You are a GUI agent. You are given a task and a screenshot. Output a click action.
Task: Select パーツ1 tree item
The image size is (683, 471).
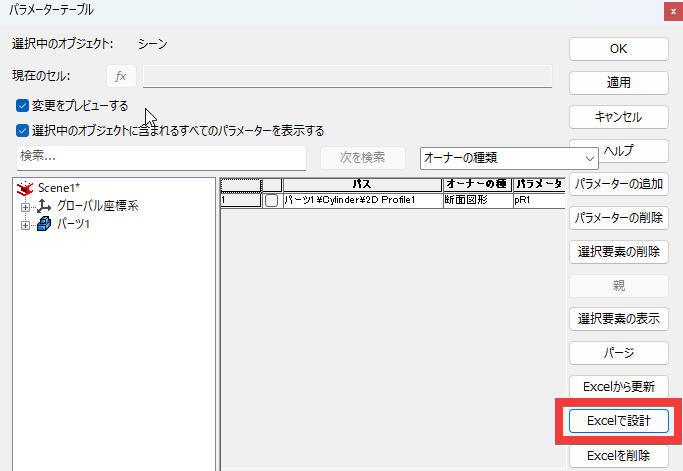(73, 224)
